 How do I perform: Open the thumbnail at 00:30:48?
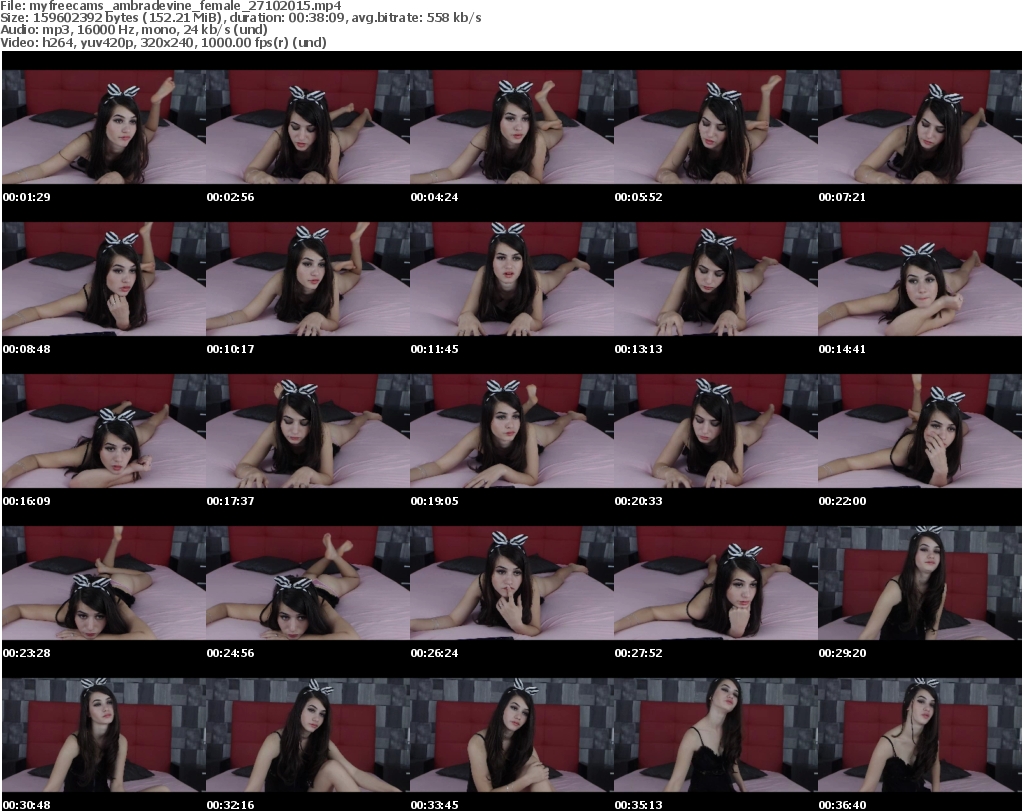(104, 735)
